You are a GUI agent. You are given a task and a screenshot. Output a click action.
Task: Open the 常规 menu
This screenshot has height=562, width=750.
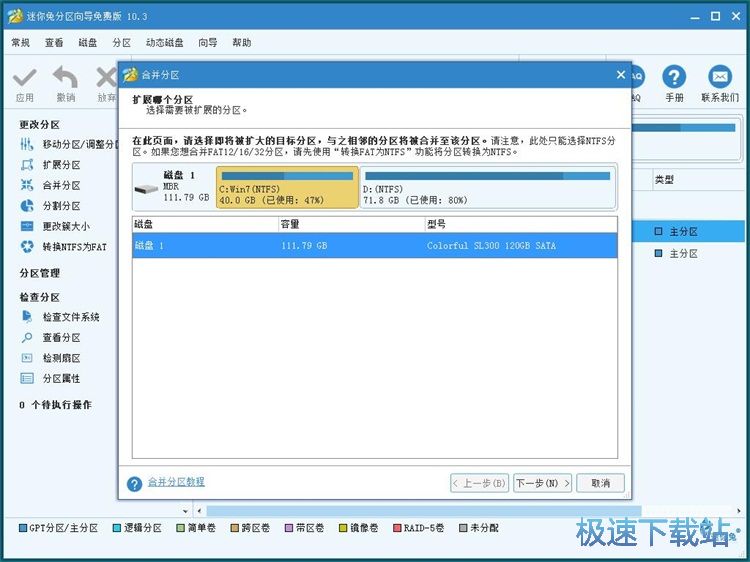[21, 43]
